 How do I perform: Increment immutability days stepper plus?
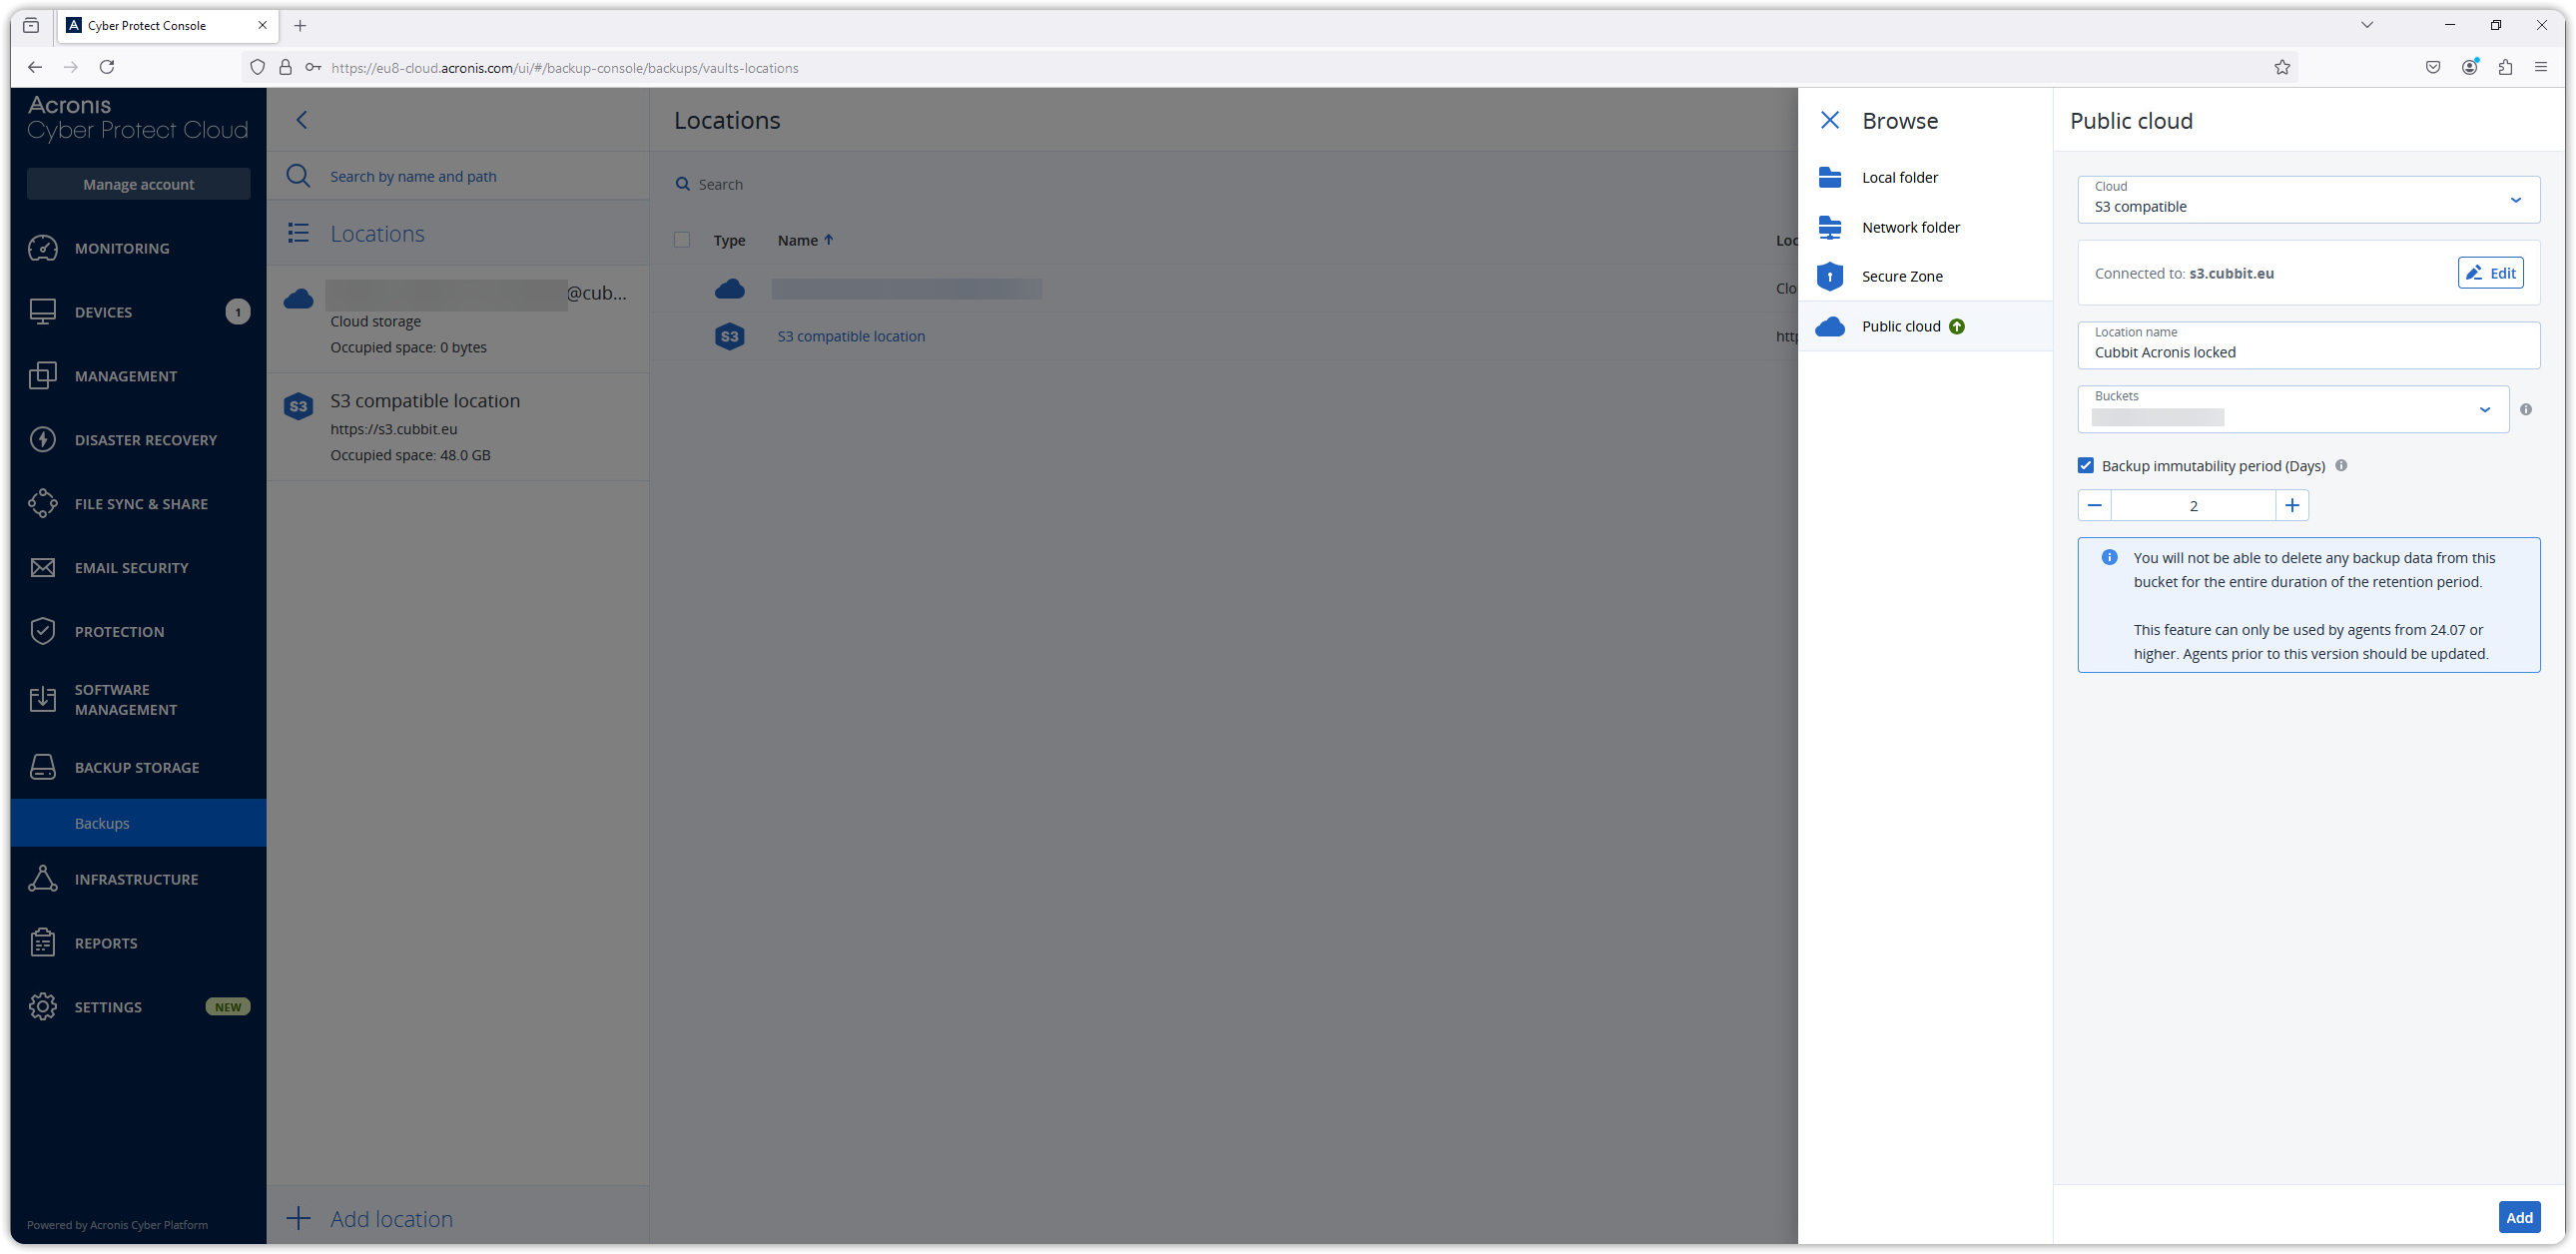[2291, 504]
